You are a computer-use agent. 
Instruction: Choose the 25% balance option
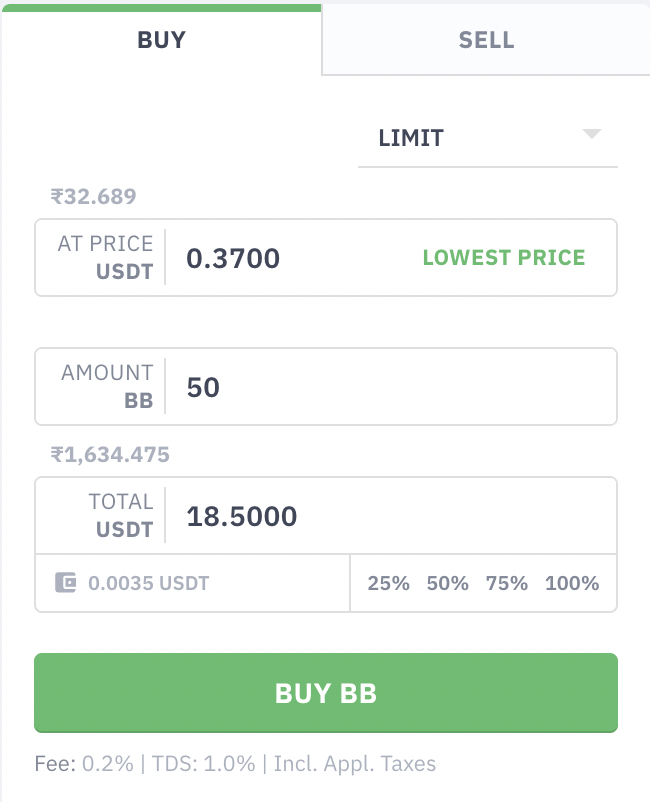pos(389,583)
